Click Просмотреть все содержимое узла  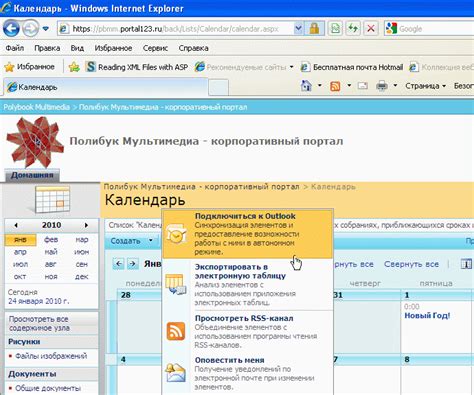[x=39, y=323]
